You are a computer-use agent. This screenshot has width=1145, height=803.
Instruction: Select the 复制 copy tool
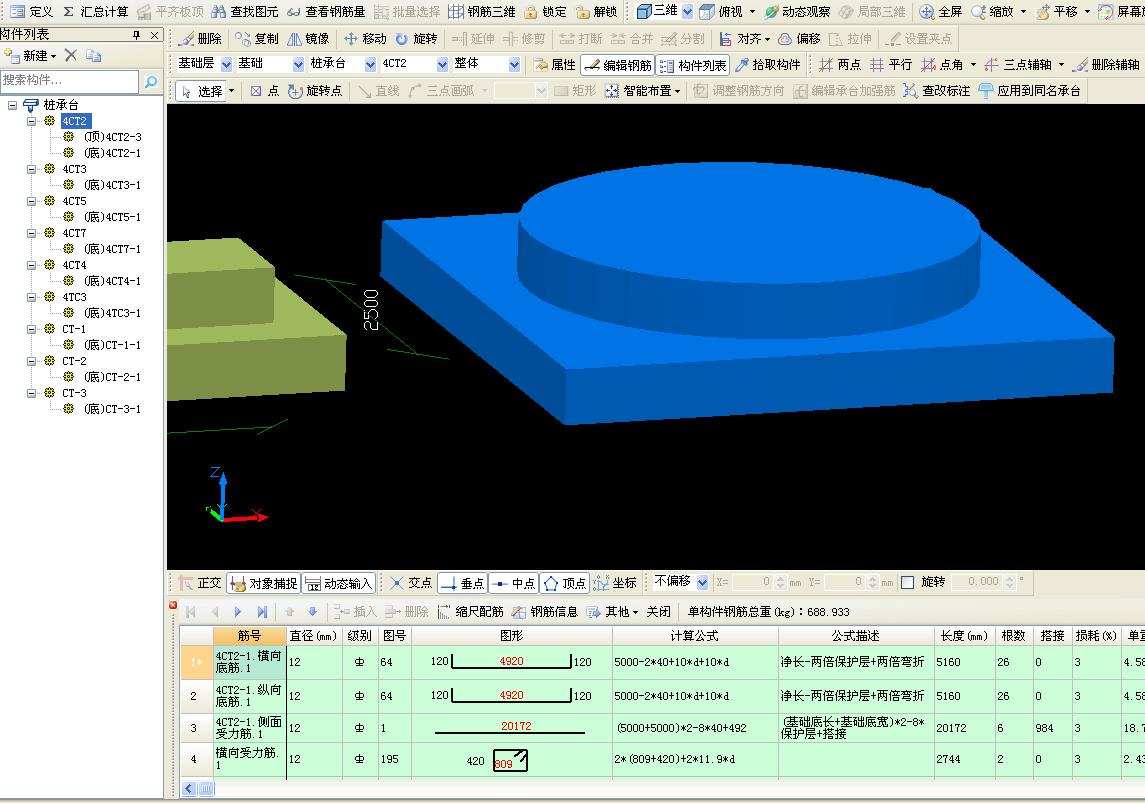click(x=257, y=39)
